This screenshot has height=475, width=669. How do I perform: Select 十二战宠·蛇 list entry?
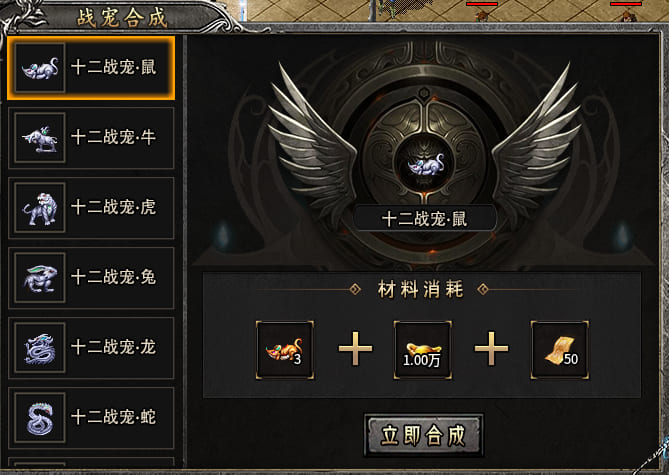tap(91, 418)
